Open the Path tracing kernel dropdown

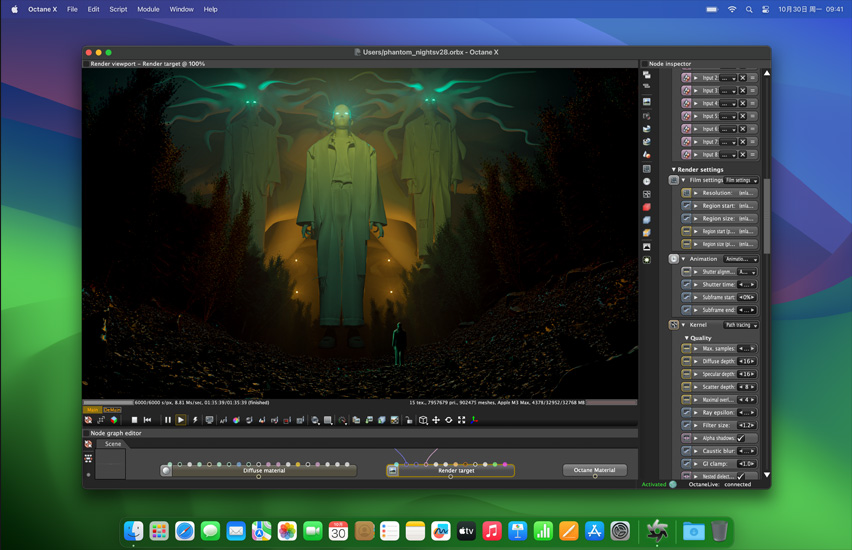[x=740, y=325]
